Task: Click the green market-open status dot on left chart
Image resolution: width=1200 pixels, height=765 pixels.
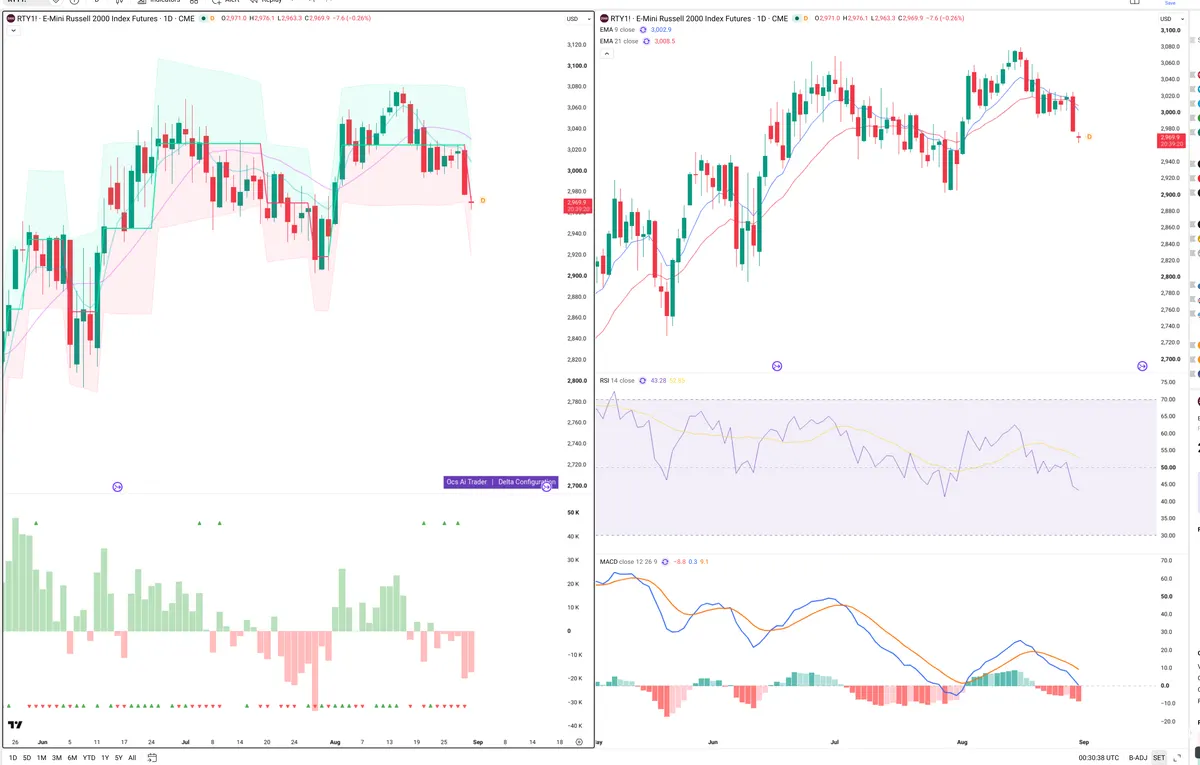Action: [204, 18]
